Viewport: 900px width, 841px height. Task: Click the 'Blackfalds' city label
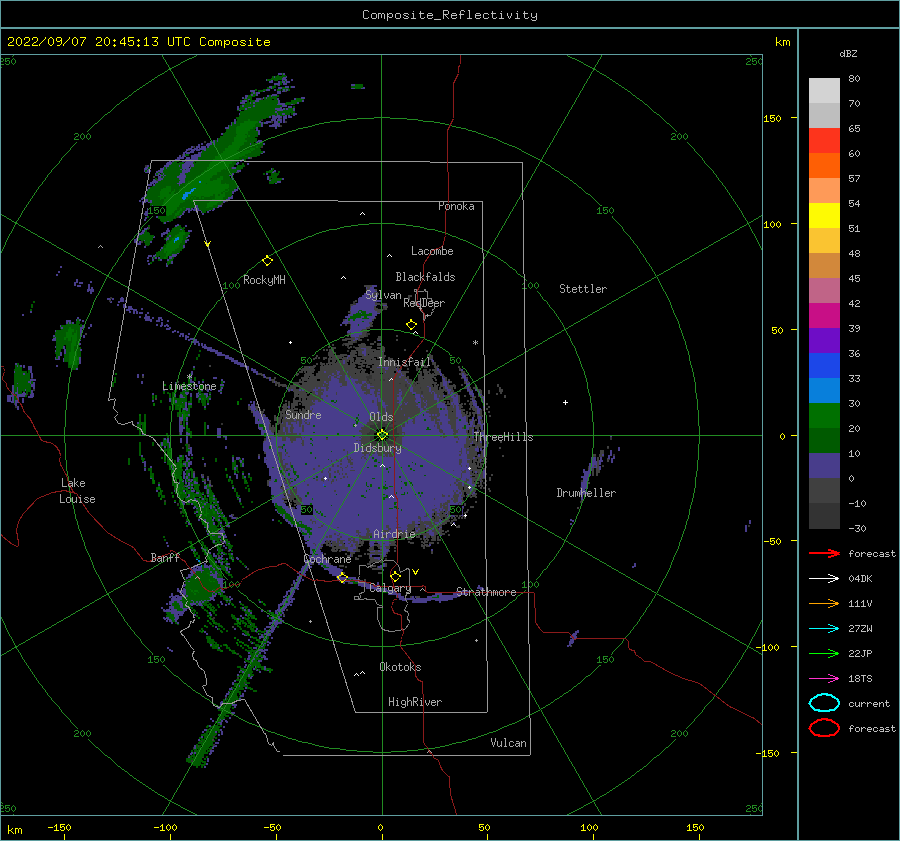(x=425, y=277)
